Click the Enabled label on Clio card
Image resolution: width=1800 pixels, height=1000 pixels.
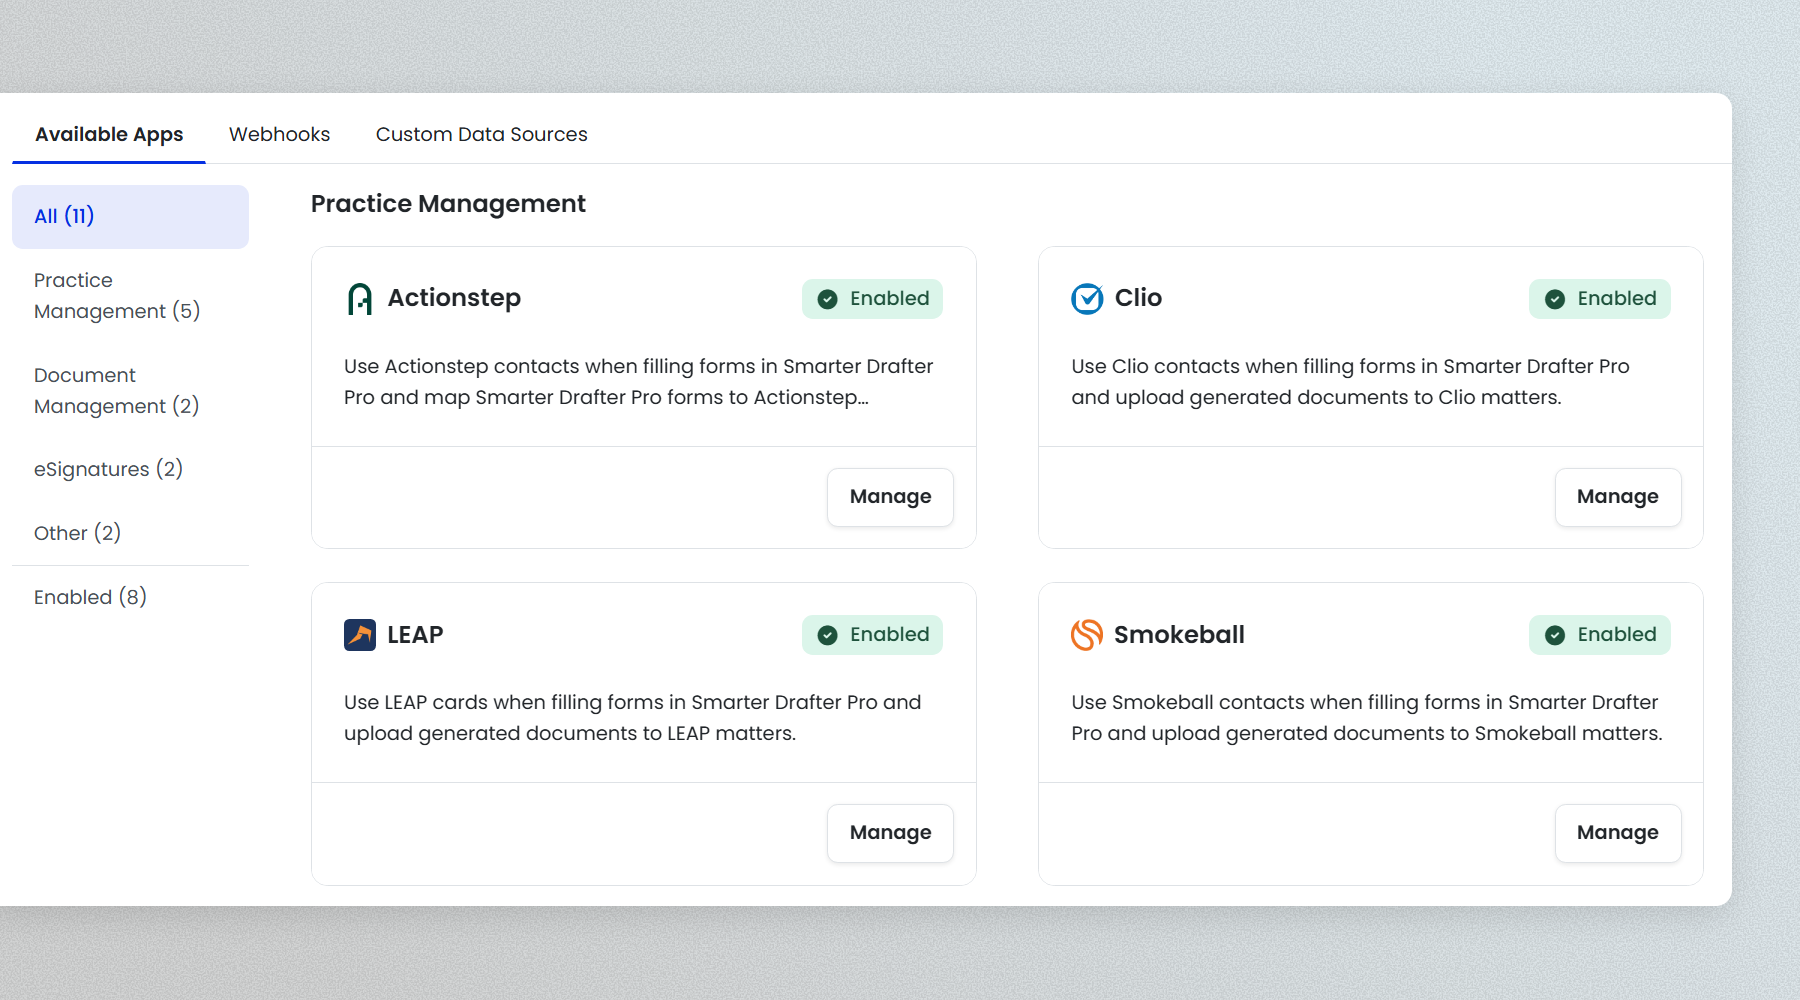pyautogui.click(x=1617, y=299)
